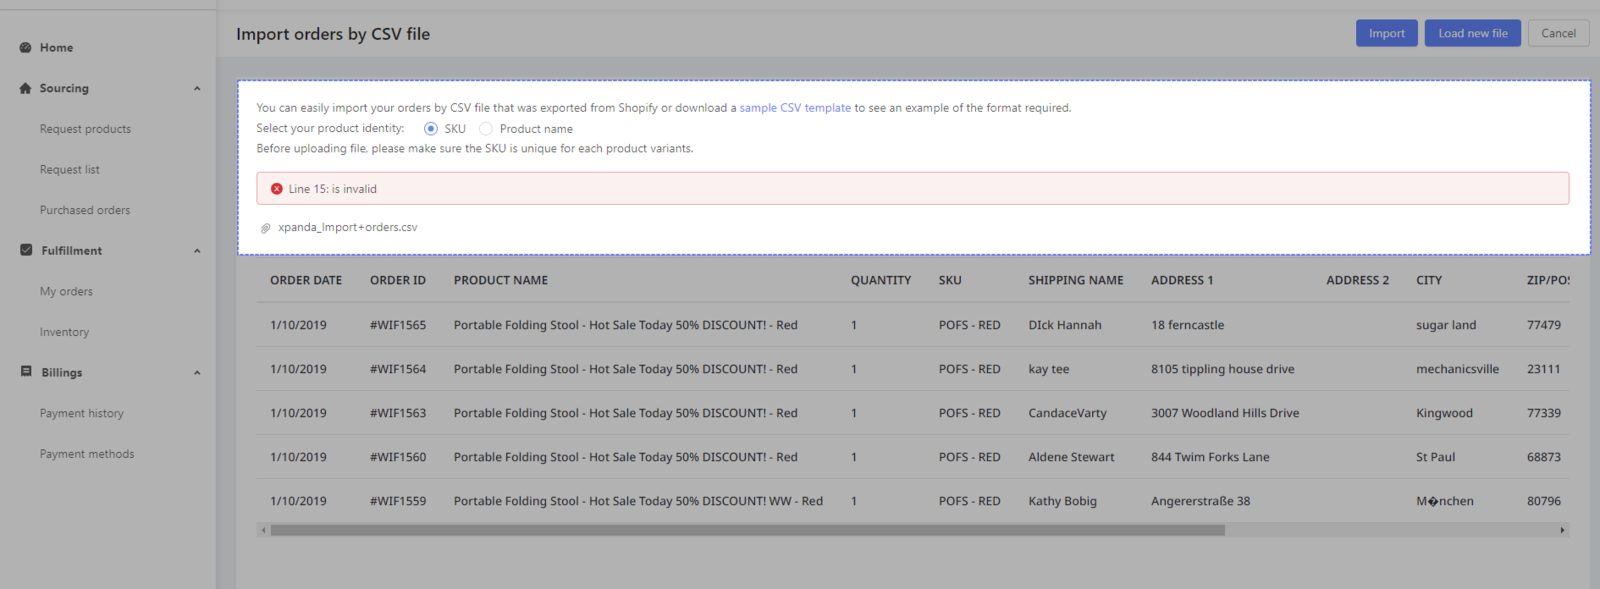Click the SKU column header
The width and height of the screenshot is (1600, 589).
pos(950,280)
